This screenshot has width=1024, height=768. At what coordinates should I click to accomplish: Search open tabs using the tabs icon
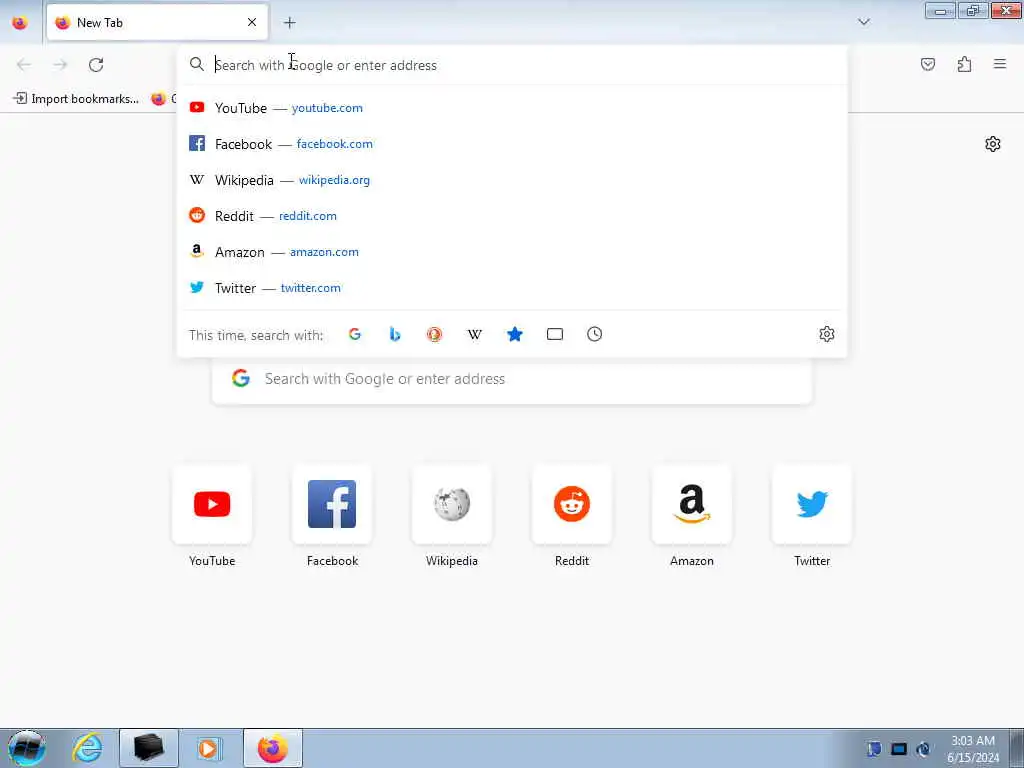[554, 334]
